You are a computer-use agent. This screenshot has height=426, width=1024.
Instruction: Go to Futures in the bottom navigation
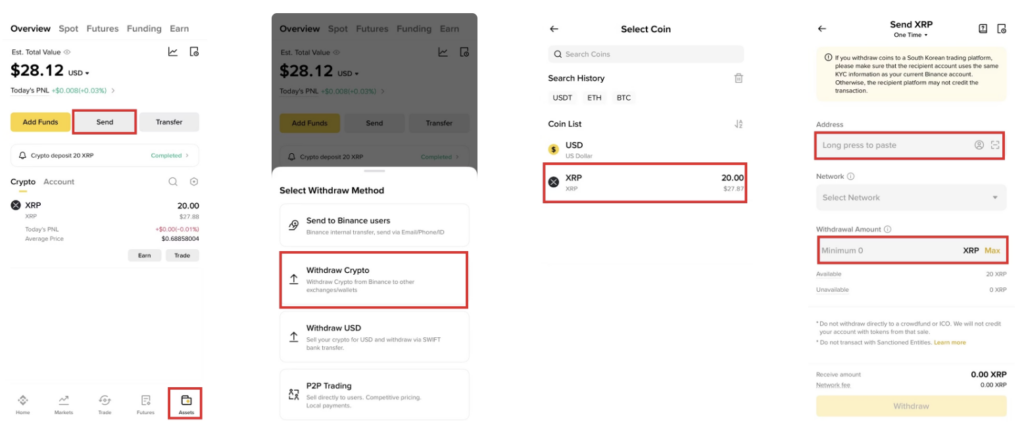pyautogui.click(x=146, y=404)
